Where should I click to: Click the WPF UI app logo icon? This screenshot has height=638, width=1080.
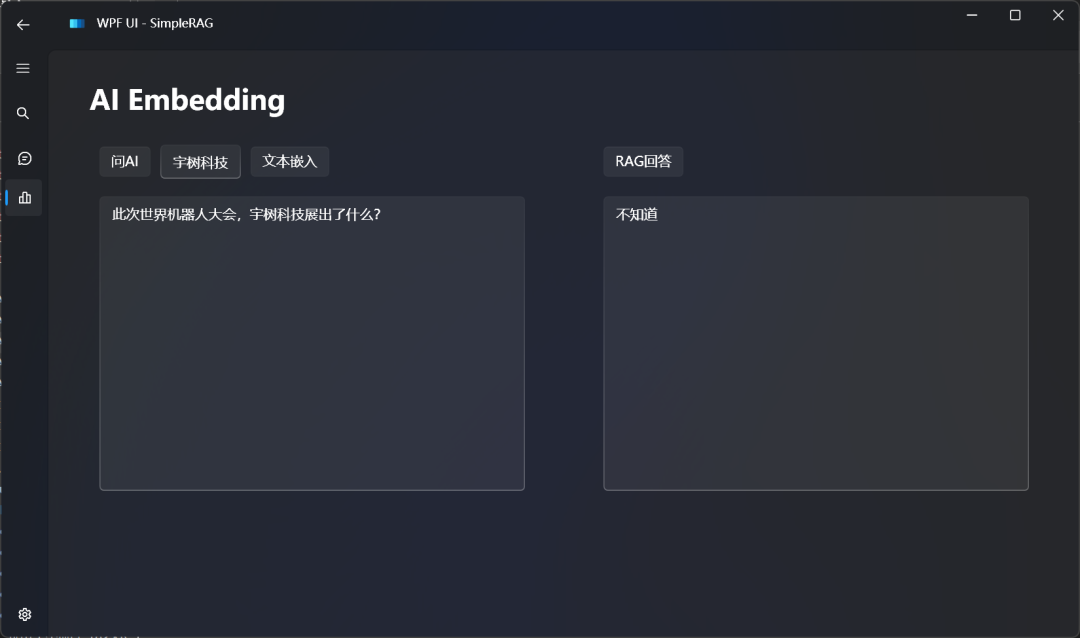(x=76, y=23)
